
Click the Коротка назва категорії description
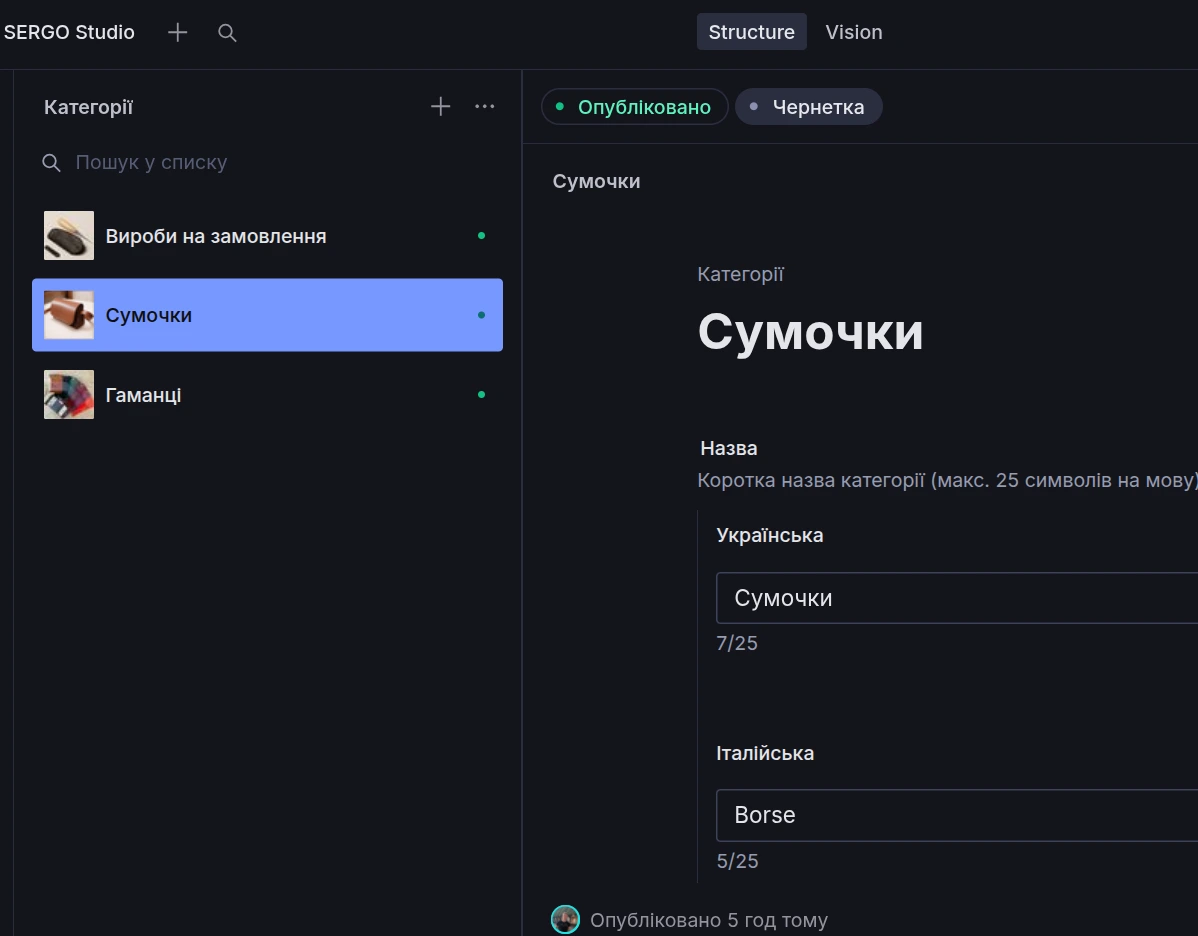[x=947, y=480]
